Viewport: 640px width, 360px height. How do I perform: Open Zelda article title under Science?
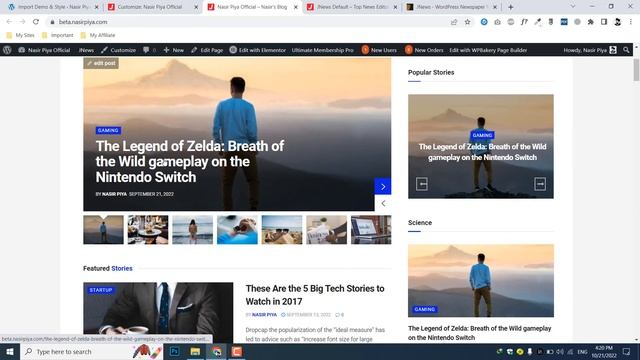(480, 333)
